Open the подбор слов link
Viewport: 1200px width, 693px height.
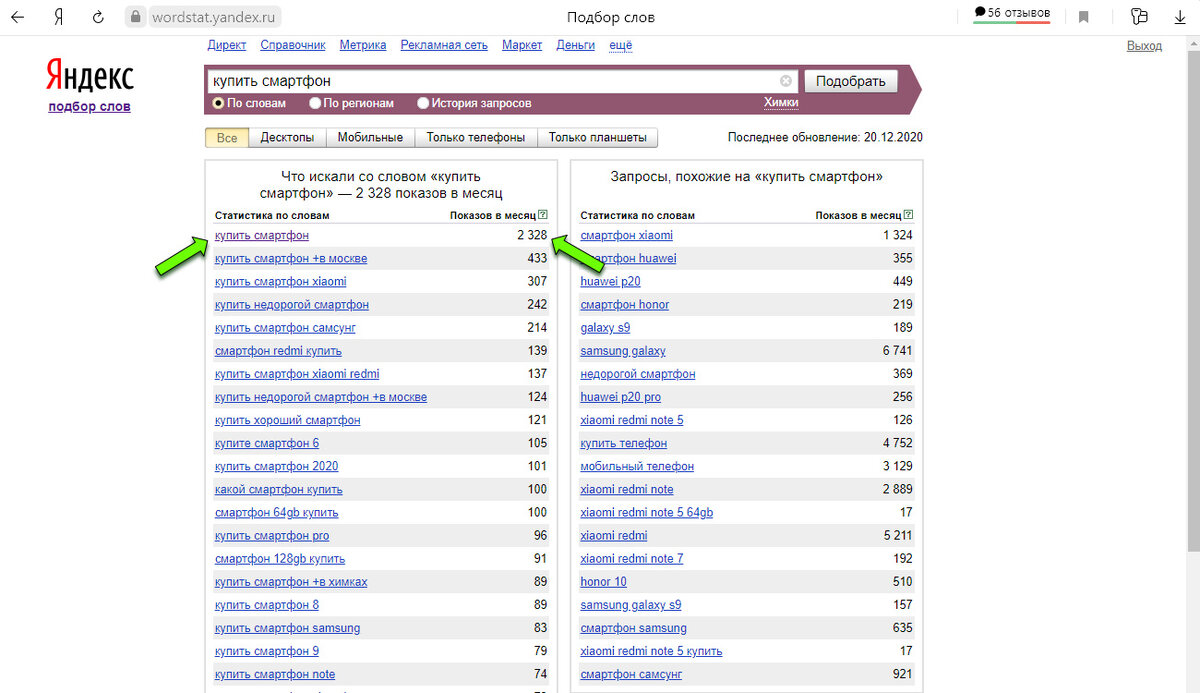pos(89,107)
